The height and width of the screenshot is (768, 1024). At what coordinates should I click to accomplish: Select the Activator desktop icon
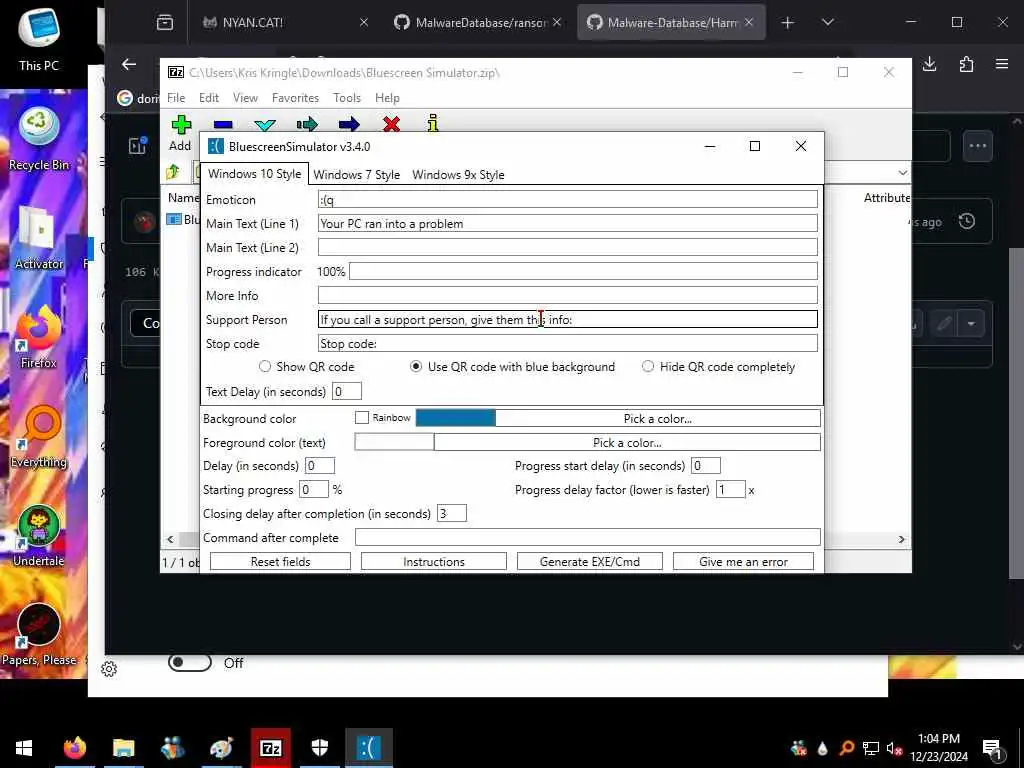39,238
